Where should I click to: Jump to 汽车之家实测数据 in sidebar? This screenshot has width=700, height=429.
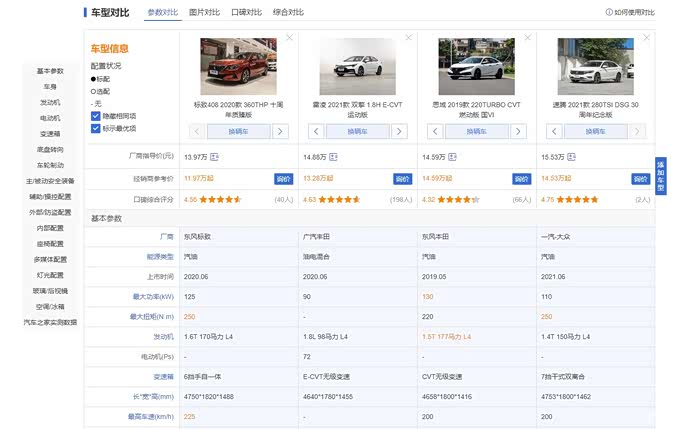[x=50, y=322]
